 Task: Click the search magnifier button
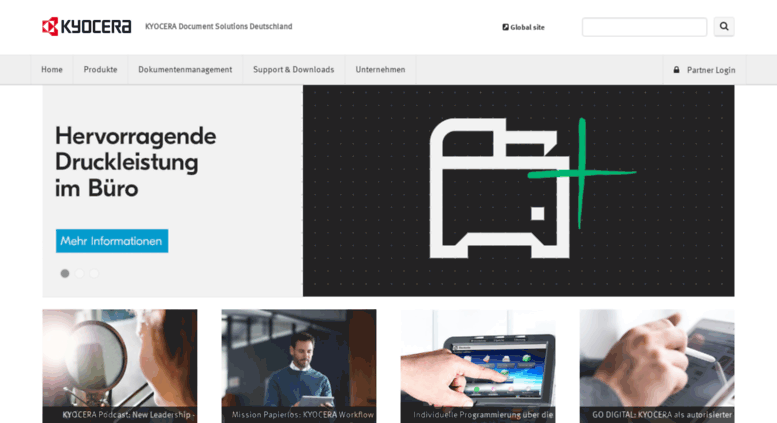click(724, 27)
